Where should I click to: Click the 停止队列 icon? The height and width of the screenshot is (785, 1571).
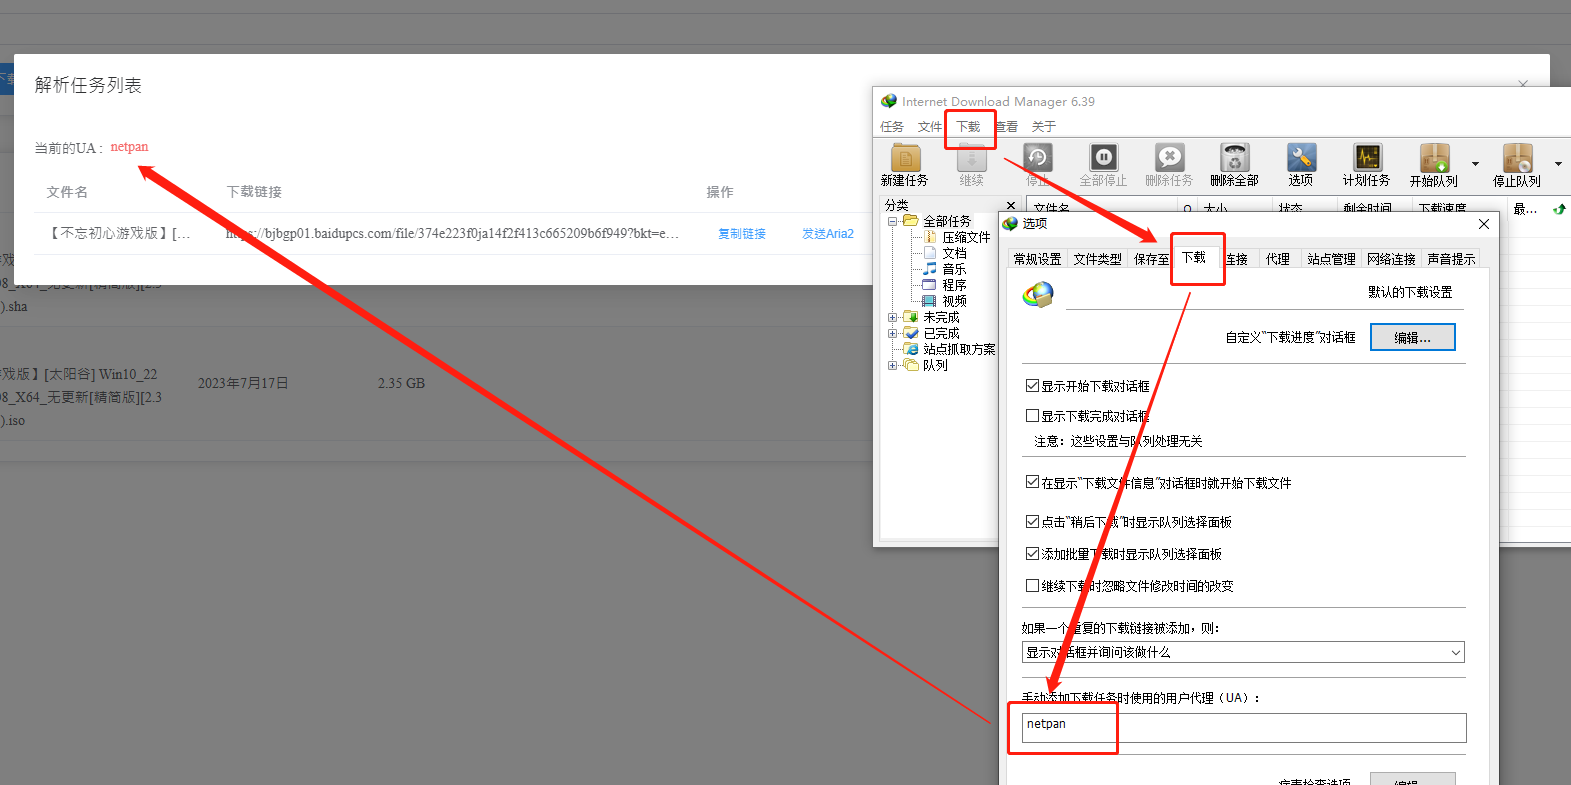click(x=1517, y=164)
